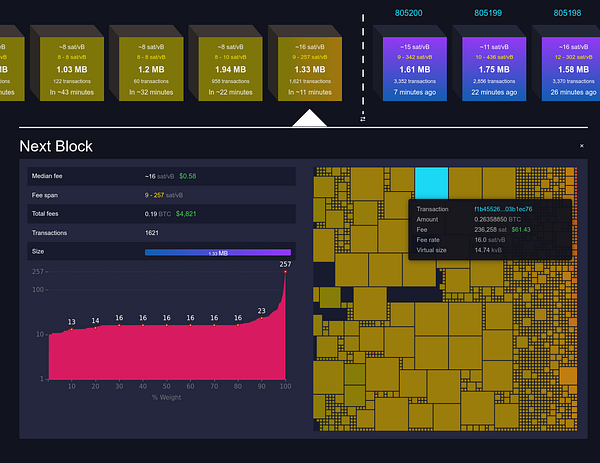Click the white triangle pointer under selected block
This screenshot has width=600, height=463.
(308, 119)
